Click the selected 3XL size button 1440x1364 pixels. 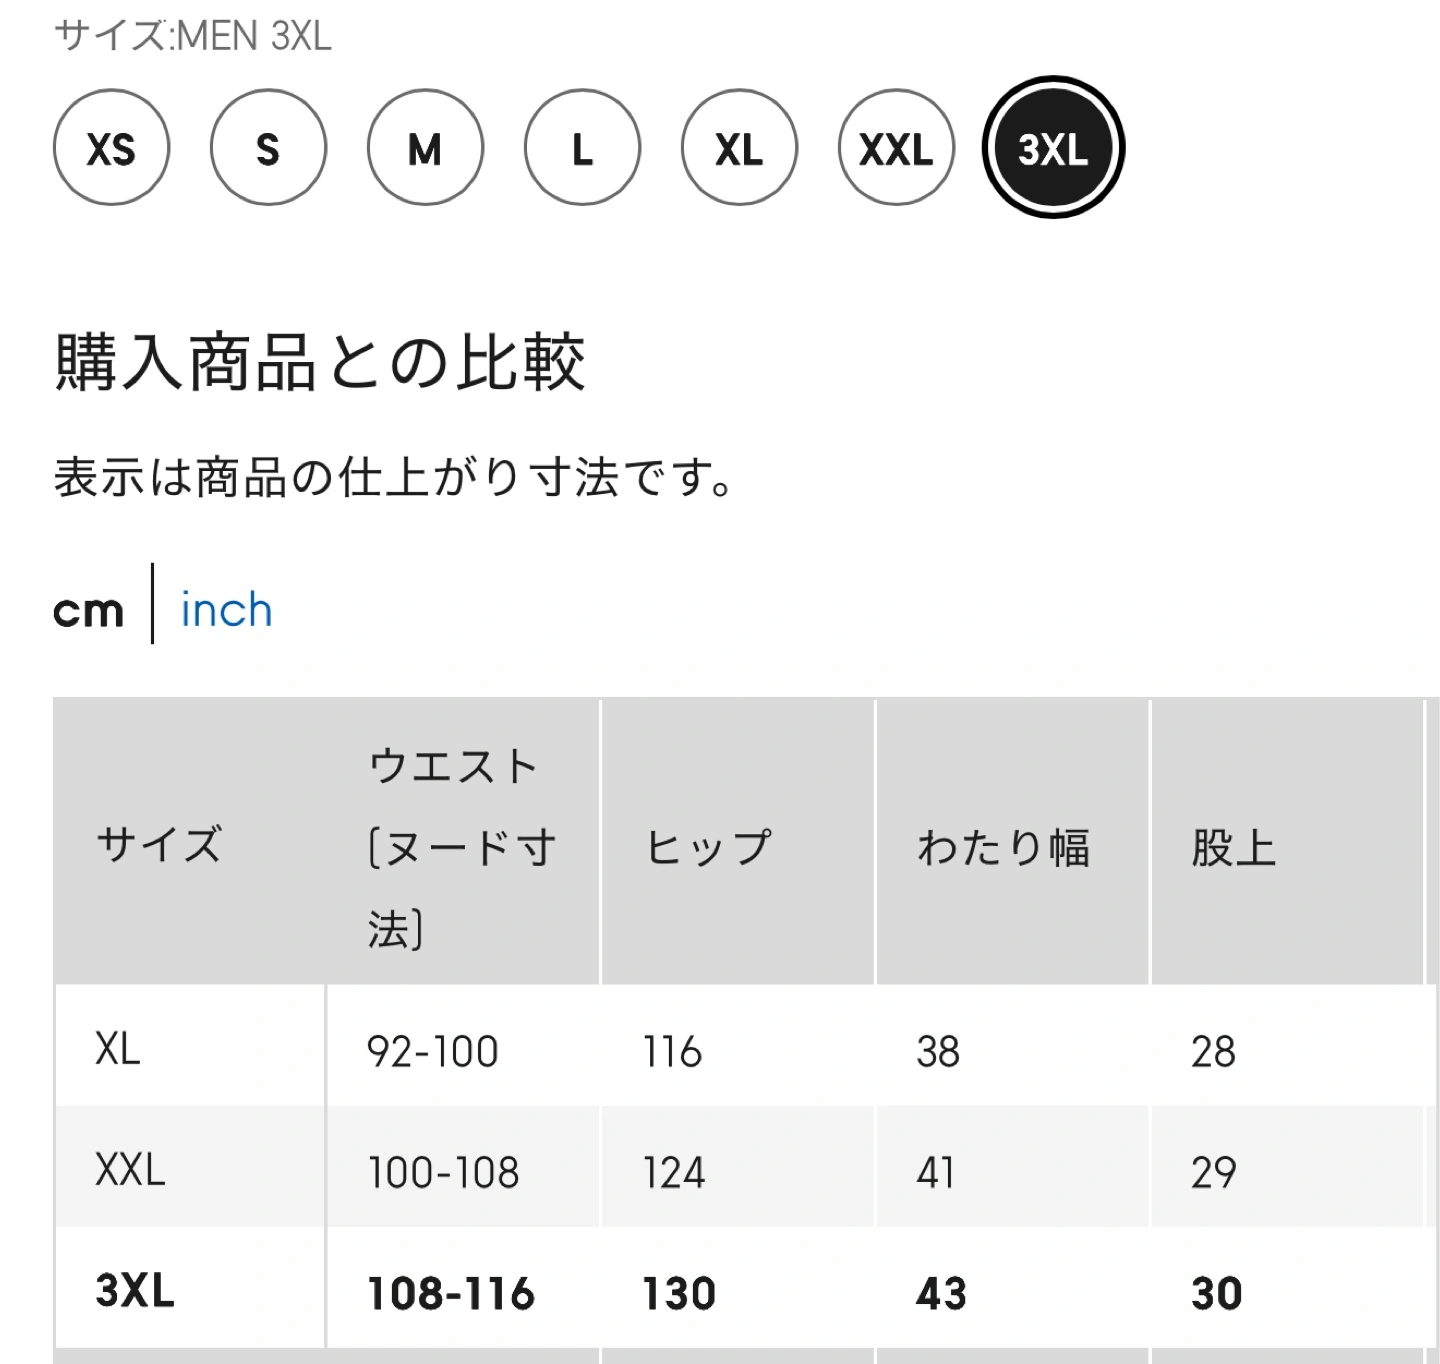pyautogui.click(x=1053, y=148)
